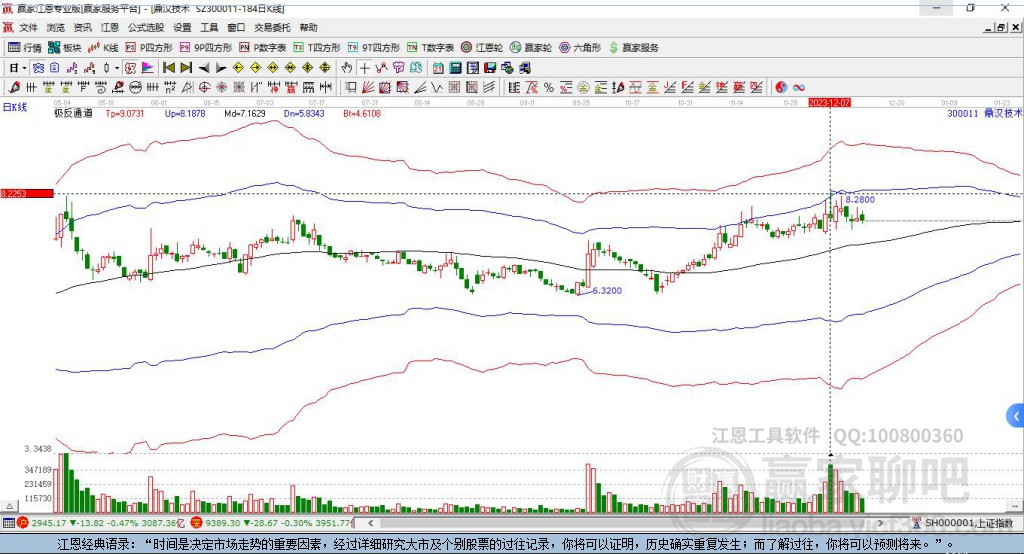Click the 日K线 chart label
Screen dimensions: 1024x554
[x=15, y=108]
